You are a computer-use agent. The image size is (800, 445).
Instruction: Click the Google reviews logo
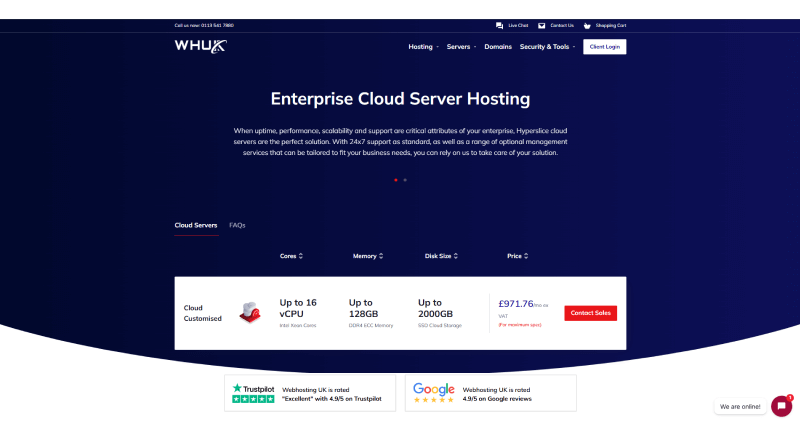pyautogui.click(x=434, y=388)
